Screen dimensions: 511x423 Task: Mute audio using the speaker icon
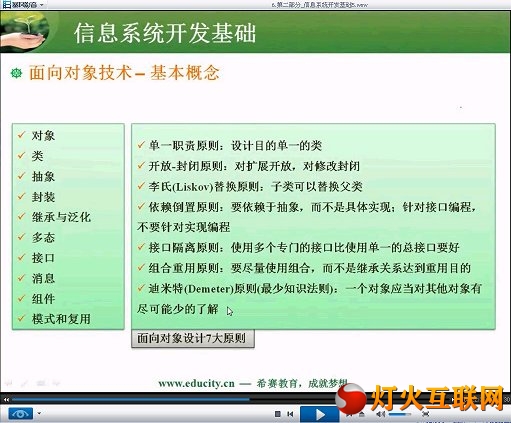[x=380, y=414]
